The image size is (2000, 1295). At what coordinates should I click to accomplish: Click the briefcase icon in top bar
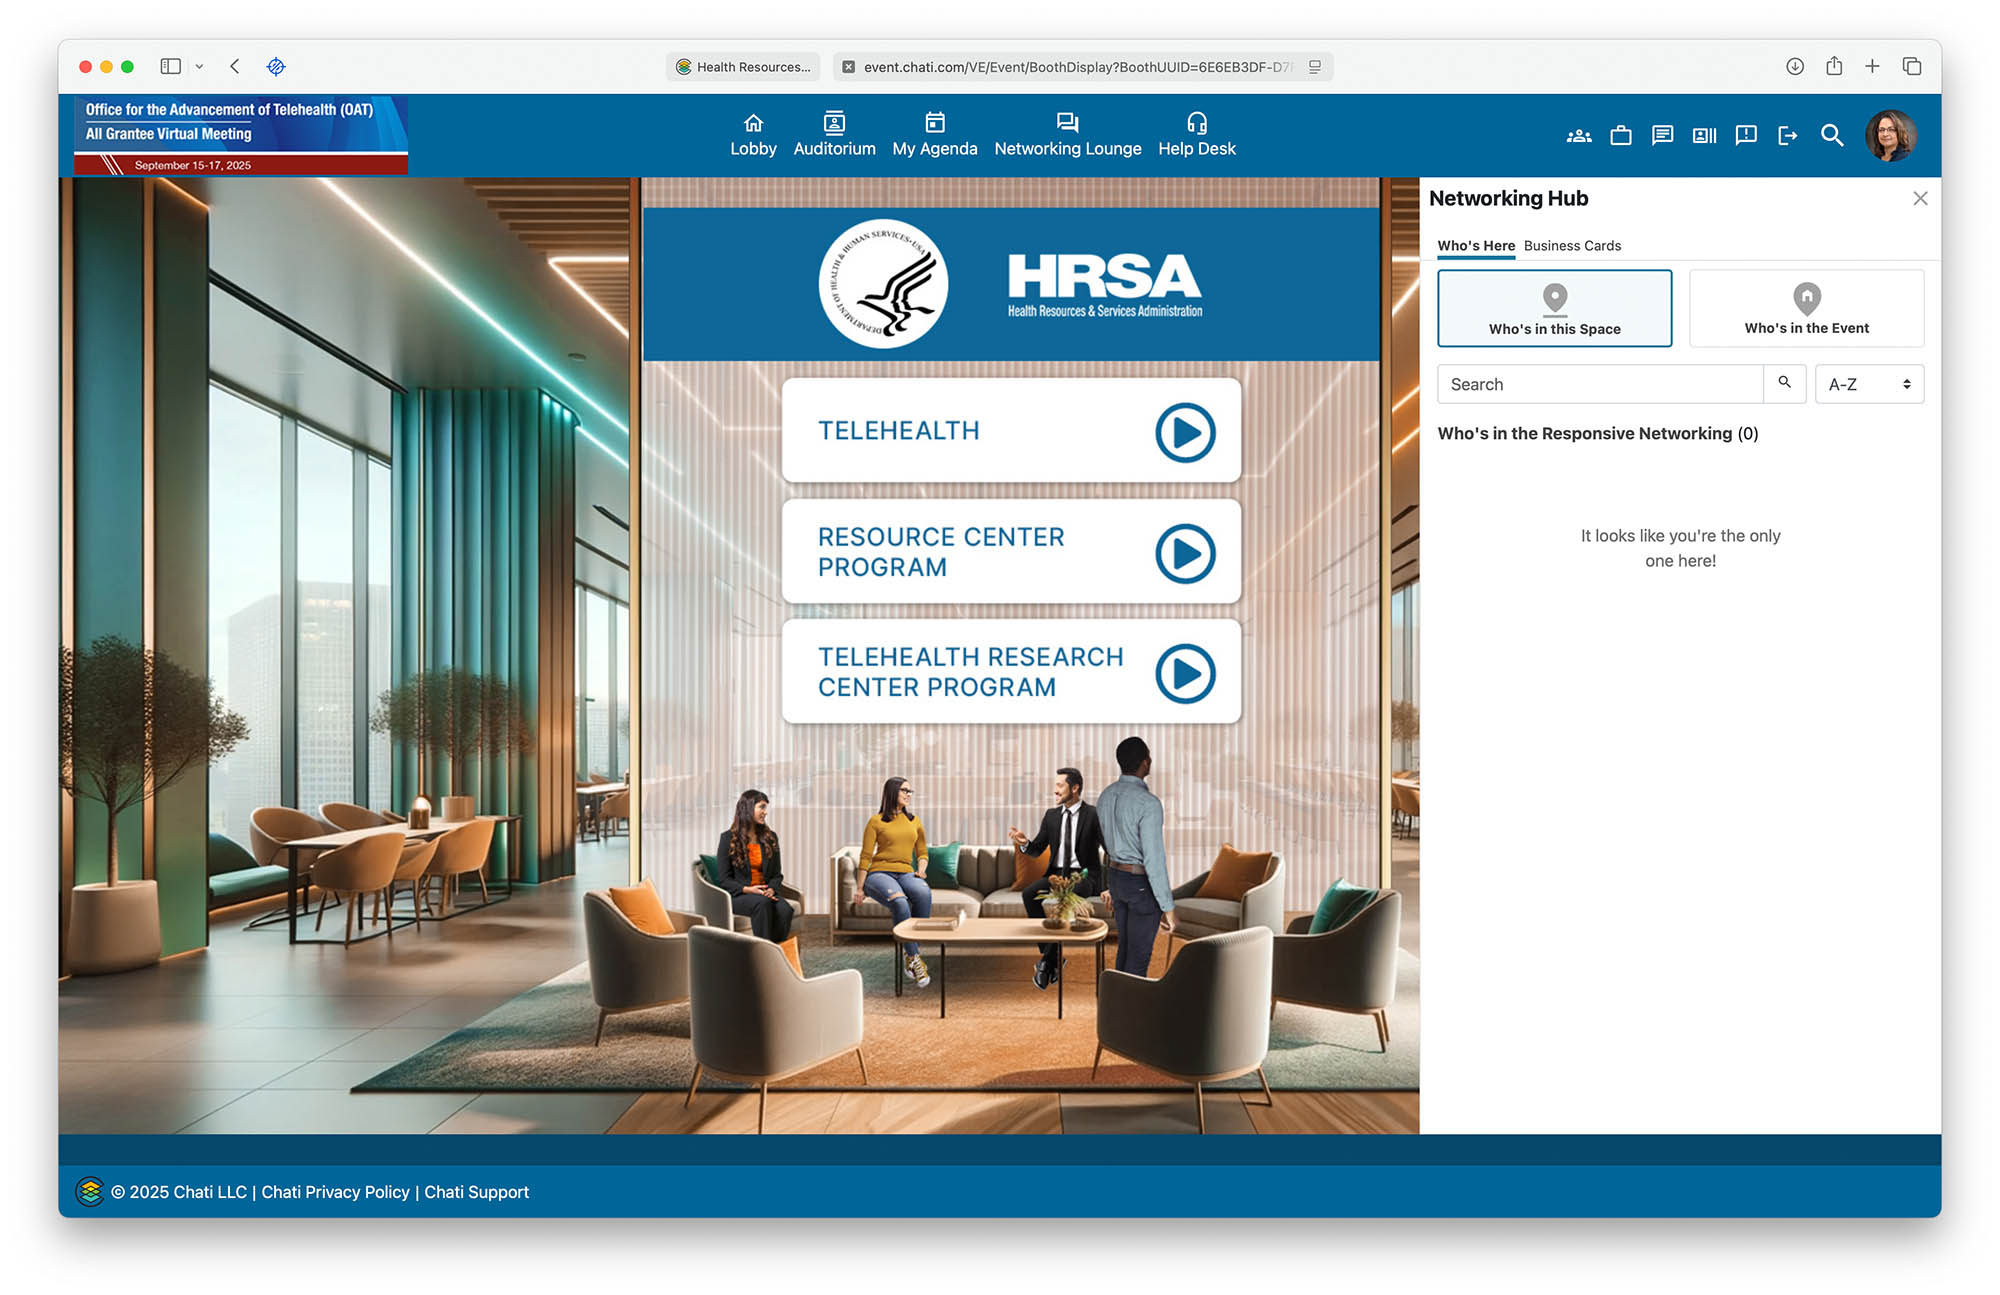pos(1621,136)
